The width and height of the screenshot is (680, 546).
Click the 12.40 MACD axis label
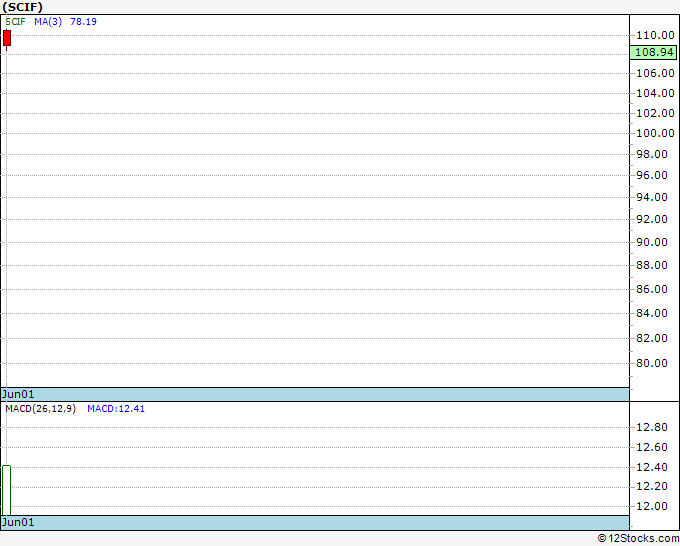tap(651, 467)
